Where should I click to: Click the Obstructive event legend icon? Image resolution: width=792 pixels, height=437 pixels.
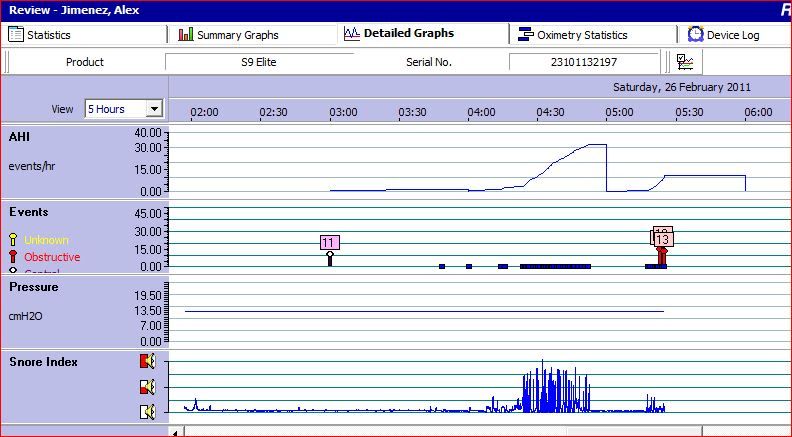tap(13, 257)
